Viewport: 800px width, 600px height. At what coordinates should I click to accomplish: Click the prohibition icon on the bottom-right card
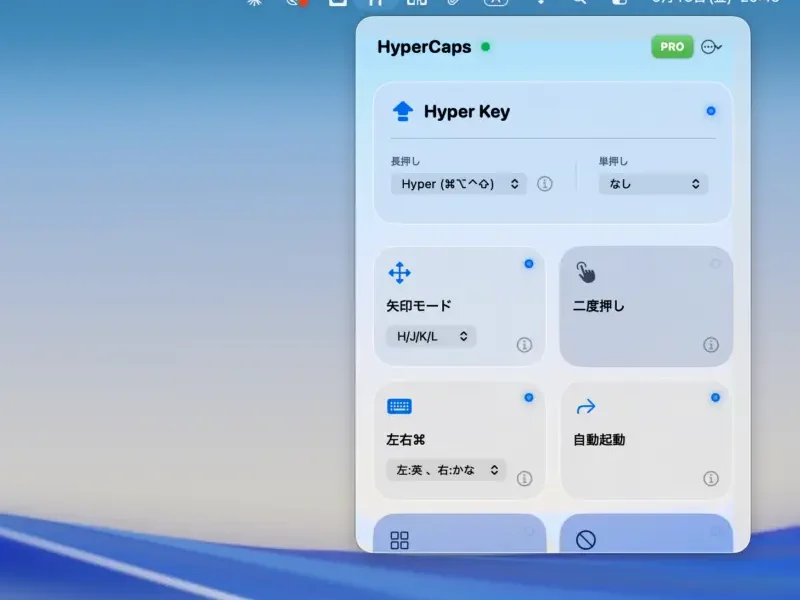586,538
